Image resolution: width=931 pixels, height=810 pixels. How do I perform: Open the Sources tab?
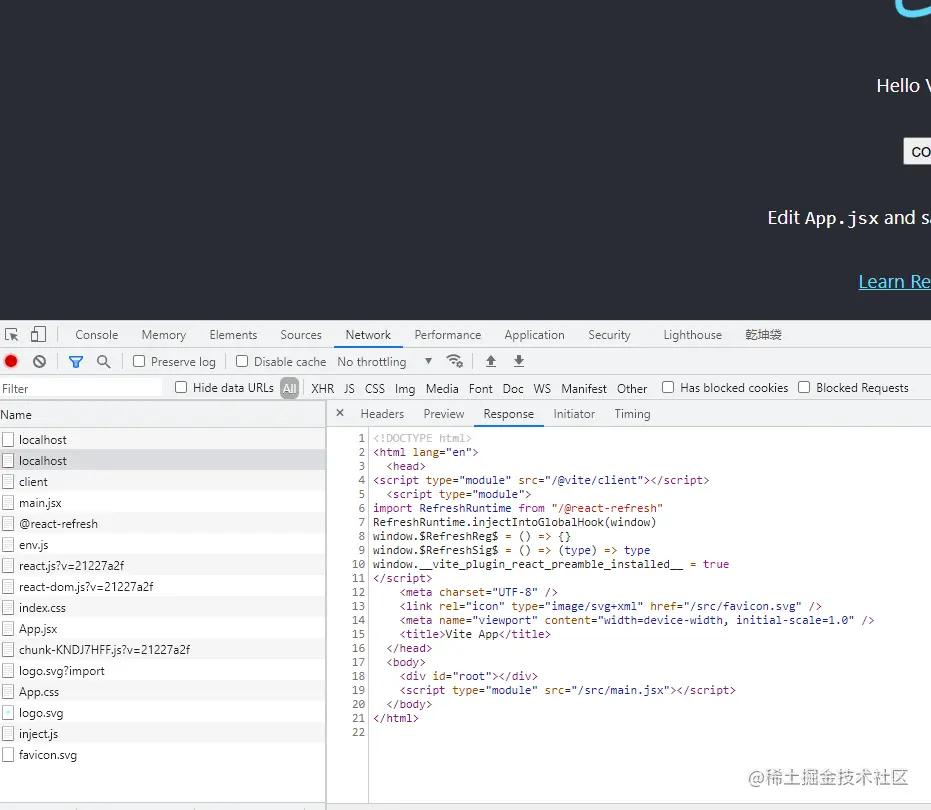pos(301,335)
